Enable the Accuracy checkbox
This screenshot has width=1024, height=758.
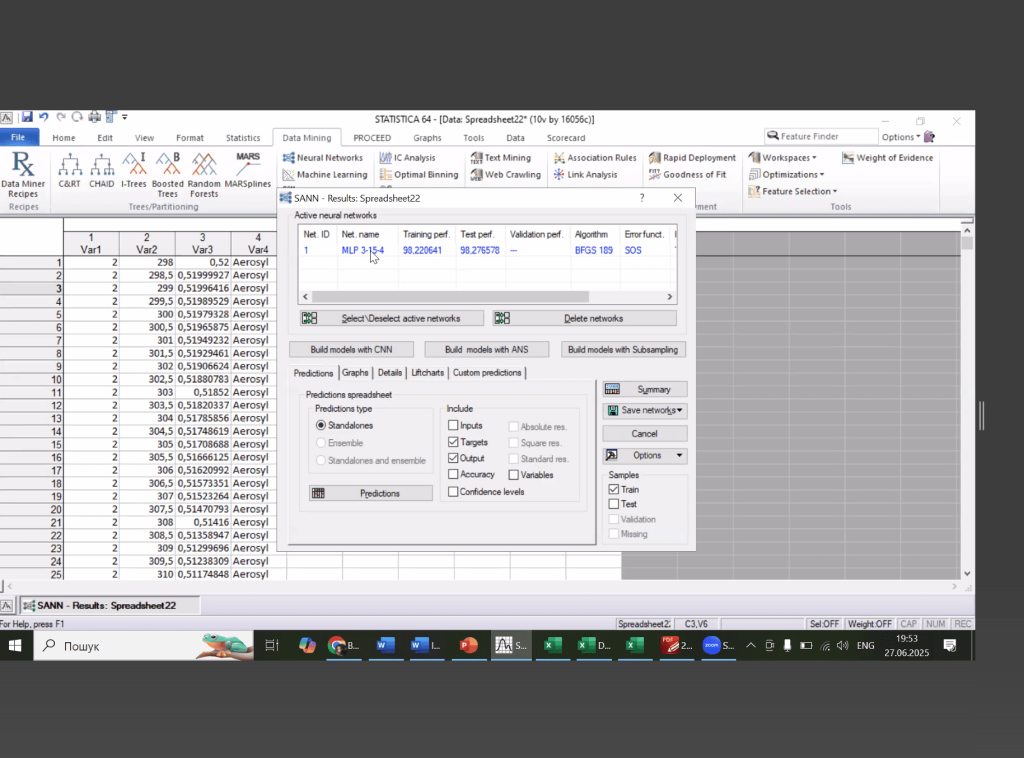tap(453, 475)
